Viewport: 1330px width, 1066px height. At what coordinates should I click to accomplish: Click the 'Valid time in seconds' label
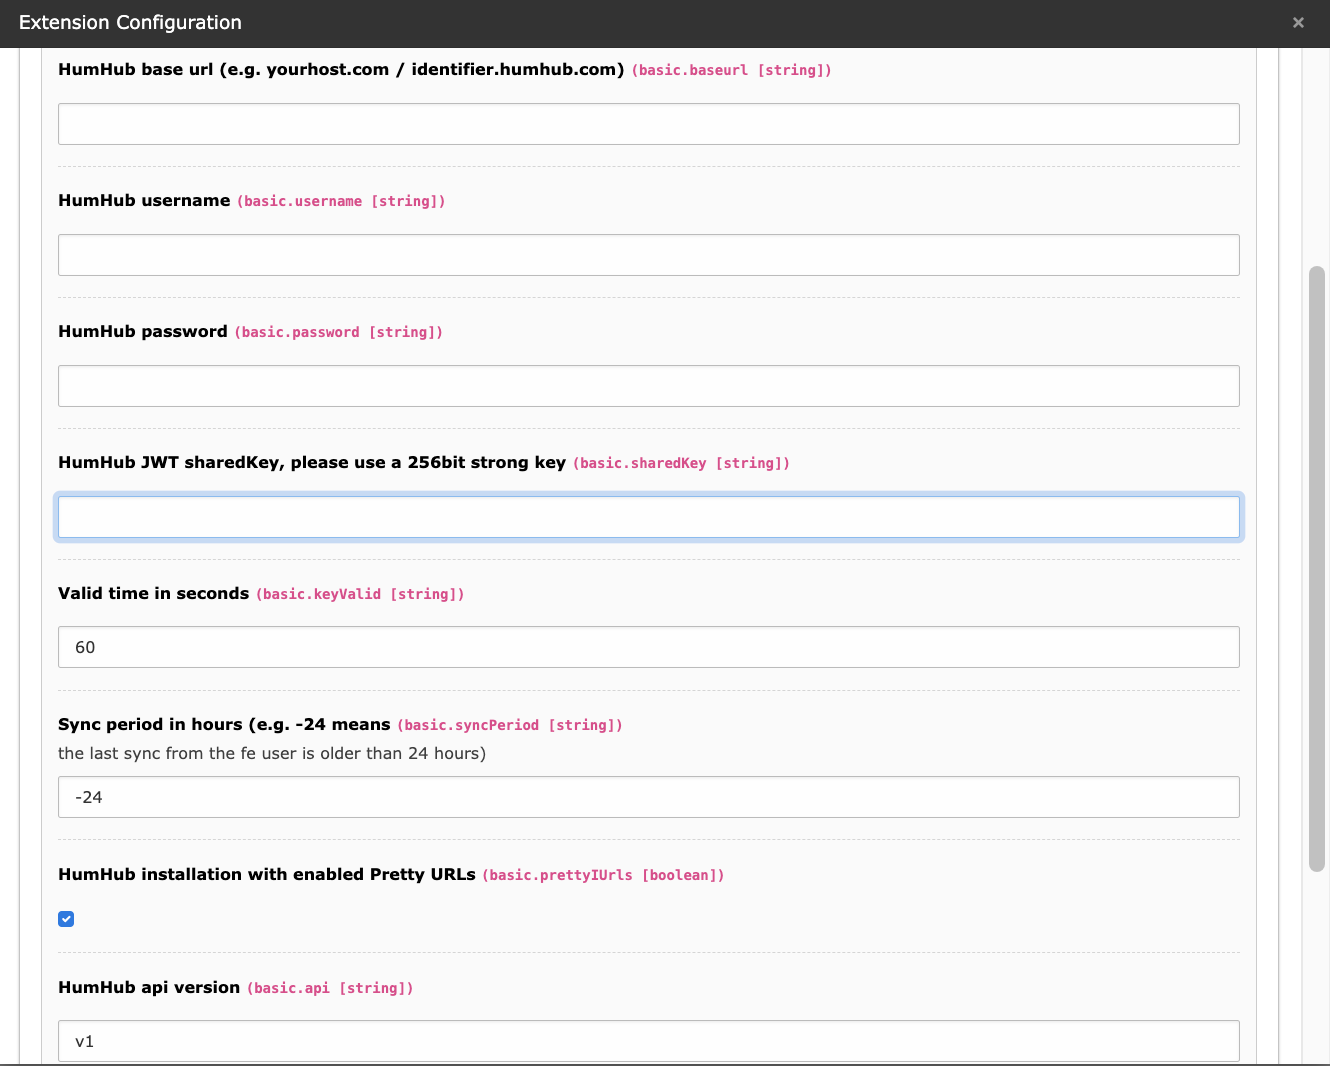pyautogui.click(x=154, y=594)
